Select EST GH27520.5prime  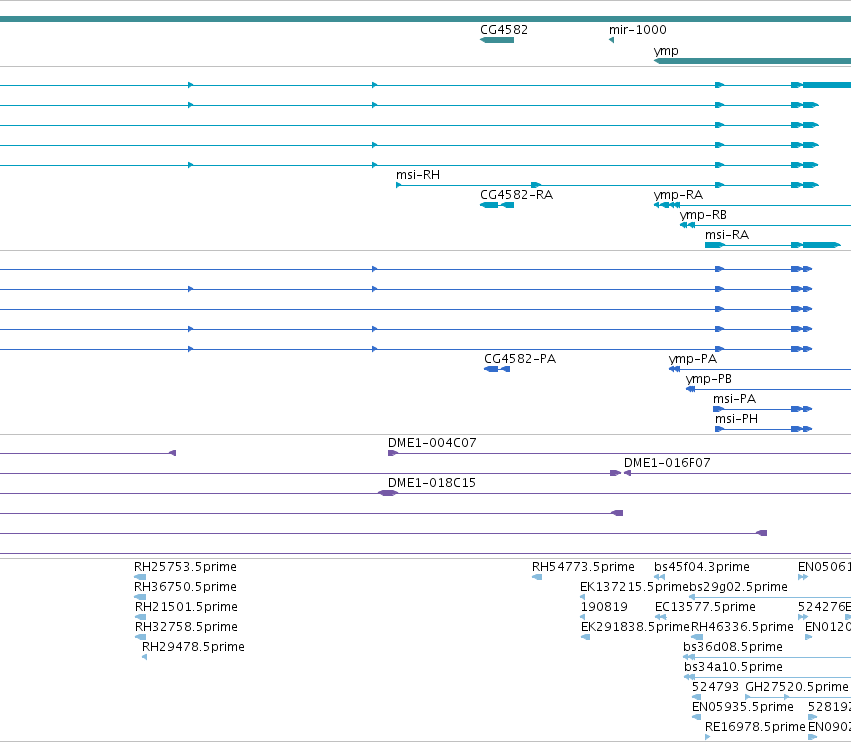click(796, 688)
